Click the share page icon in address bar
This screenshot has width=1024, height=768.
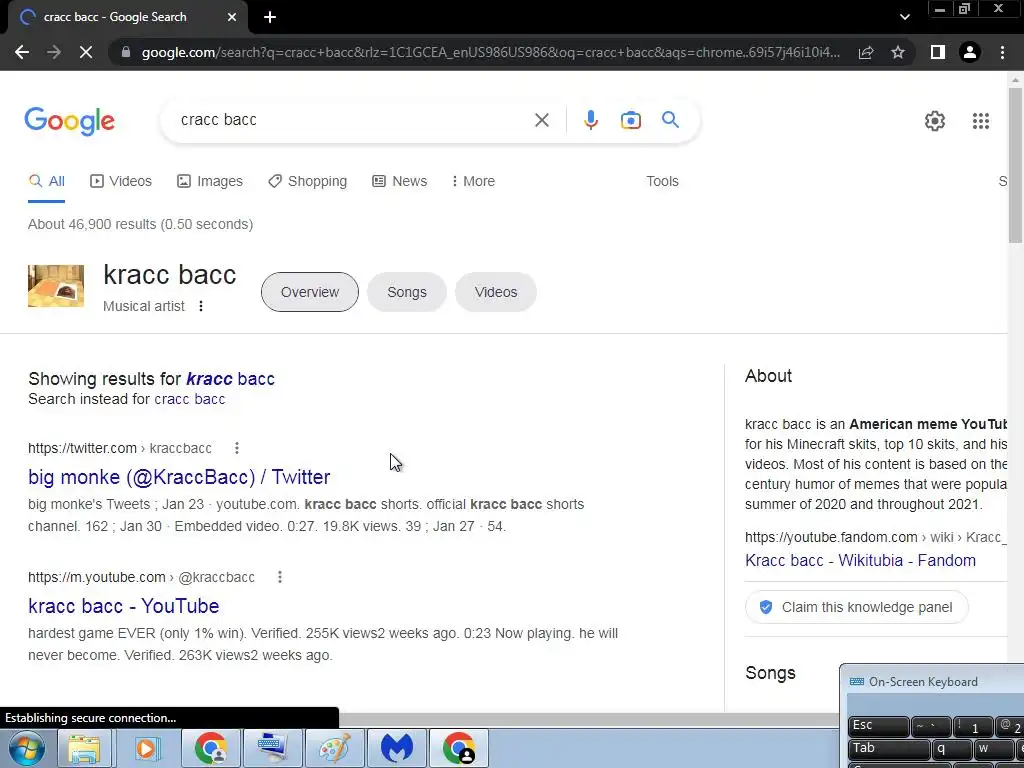click(866, 52)
